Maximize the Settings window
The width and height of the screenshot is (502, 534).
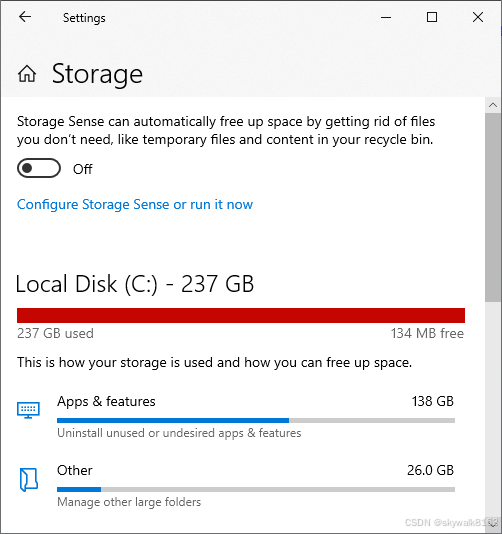coord(432,17)
